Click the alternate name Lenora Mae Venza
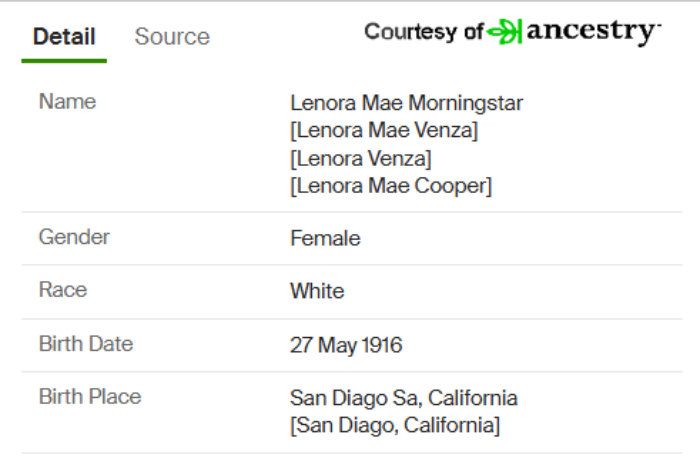Image resolution: width=700 pixels, height=458 pixels. (384, 130)
